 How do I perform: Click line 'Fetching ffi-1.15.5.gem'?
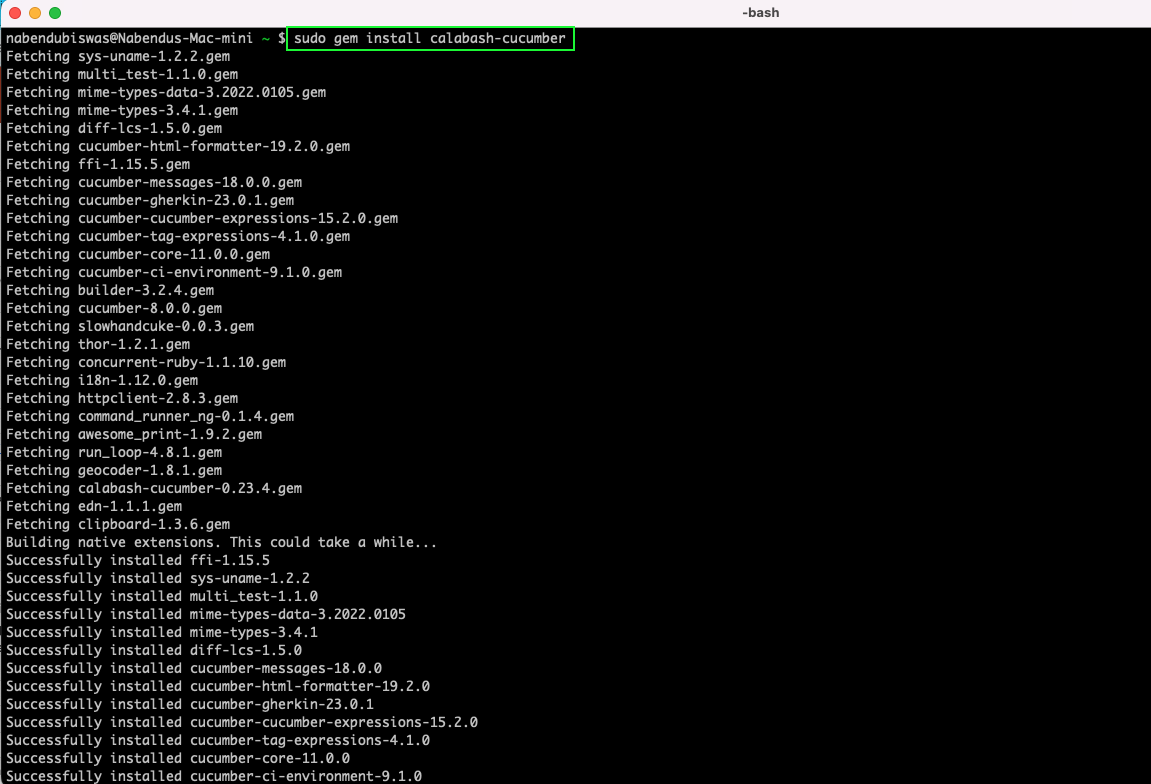pyautogui.click(x=98, y=164)
